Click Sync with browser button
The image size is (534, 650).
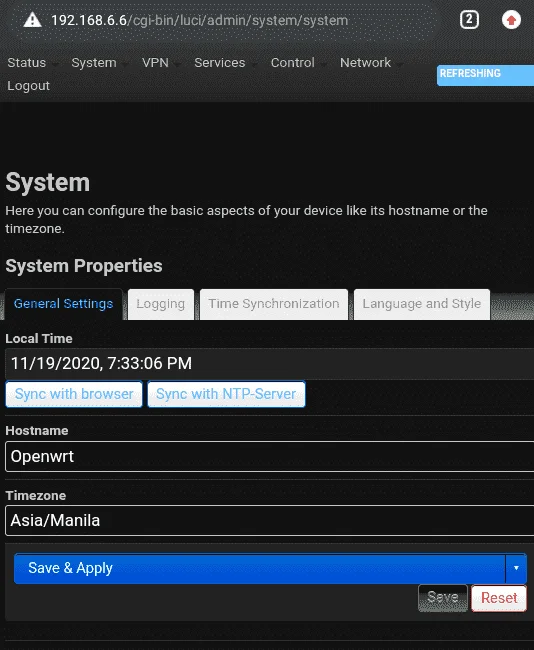[74, 394]
